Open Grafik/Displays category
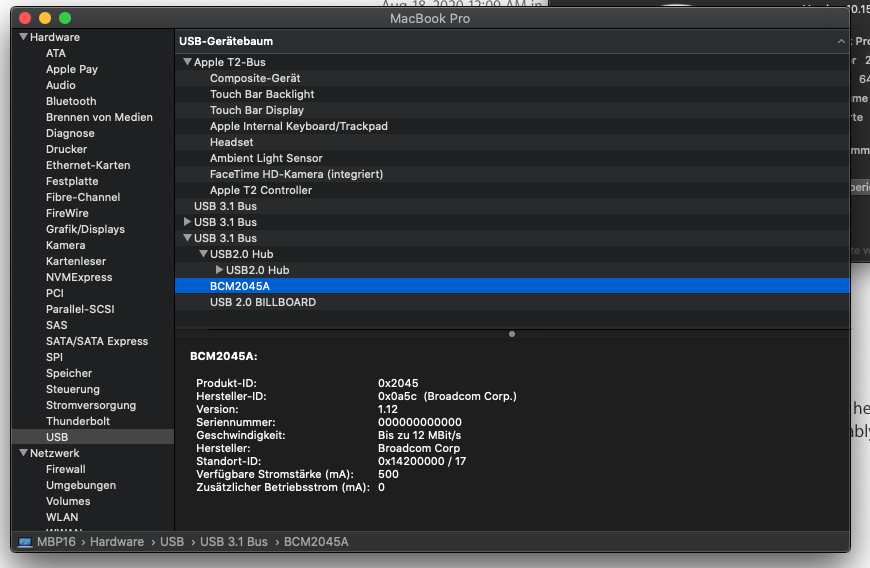Screen dimensions: 870x568 pyautogui.click(x=85, y=230)
